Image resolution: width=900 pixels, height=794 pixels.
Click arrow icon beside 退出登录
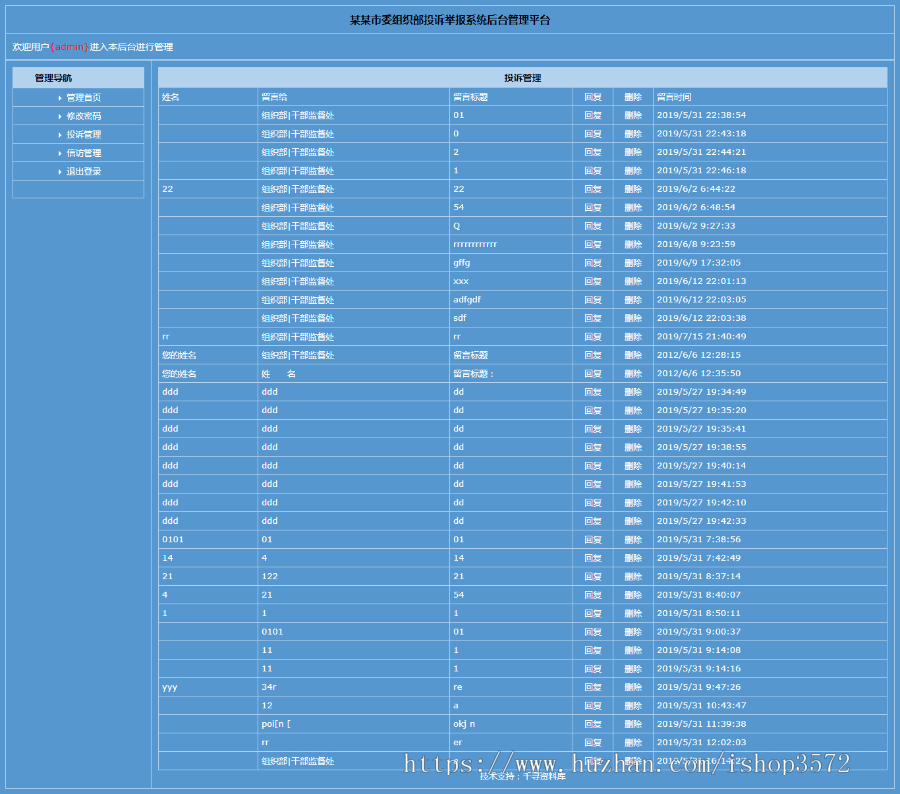(x=60, y=172)
